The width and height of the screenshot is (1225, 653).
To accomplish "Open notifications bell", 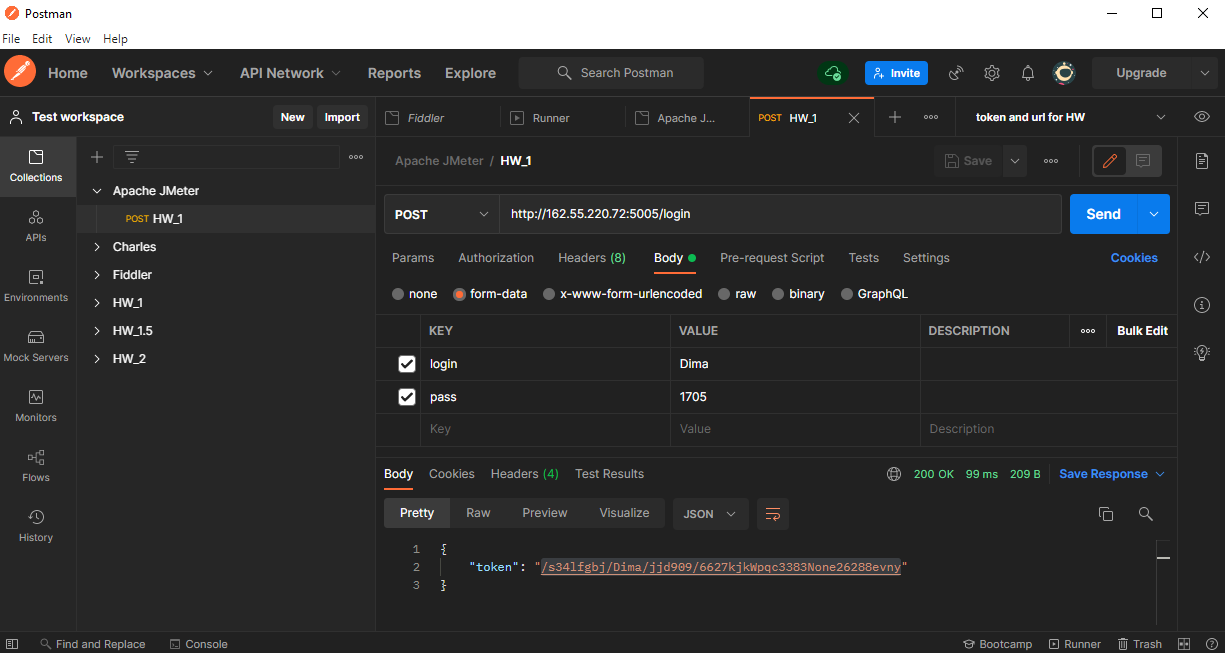I will [1027, 72].
